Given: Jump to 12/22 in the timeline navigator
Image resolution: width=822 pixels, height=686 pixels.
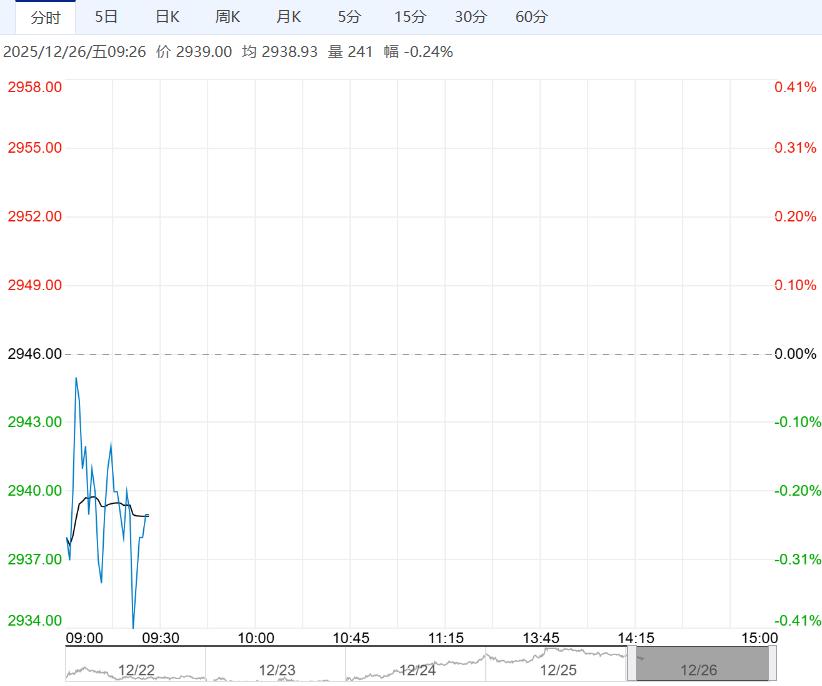Looking at the screenshot, I should (135, 669).
